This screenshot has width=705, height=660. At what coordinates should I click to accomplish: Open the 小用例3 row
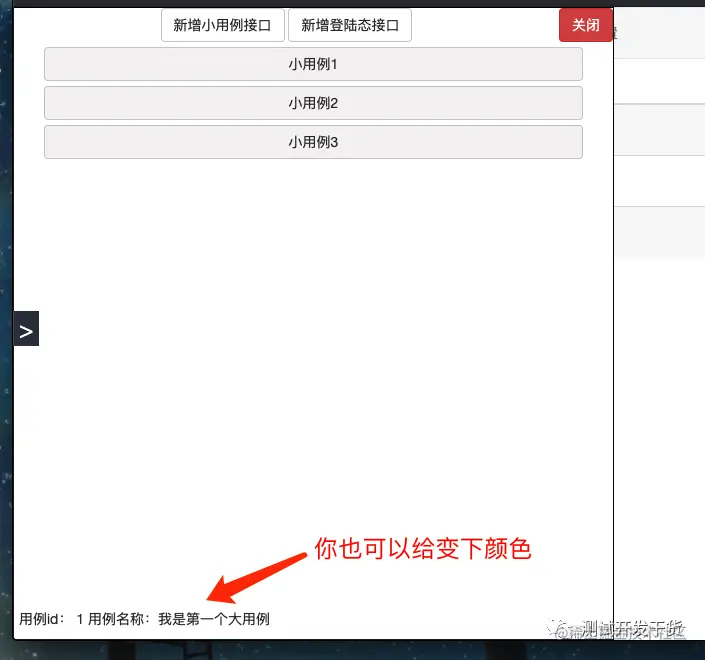point(313,142)
